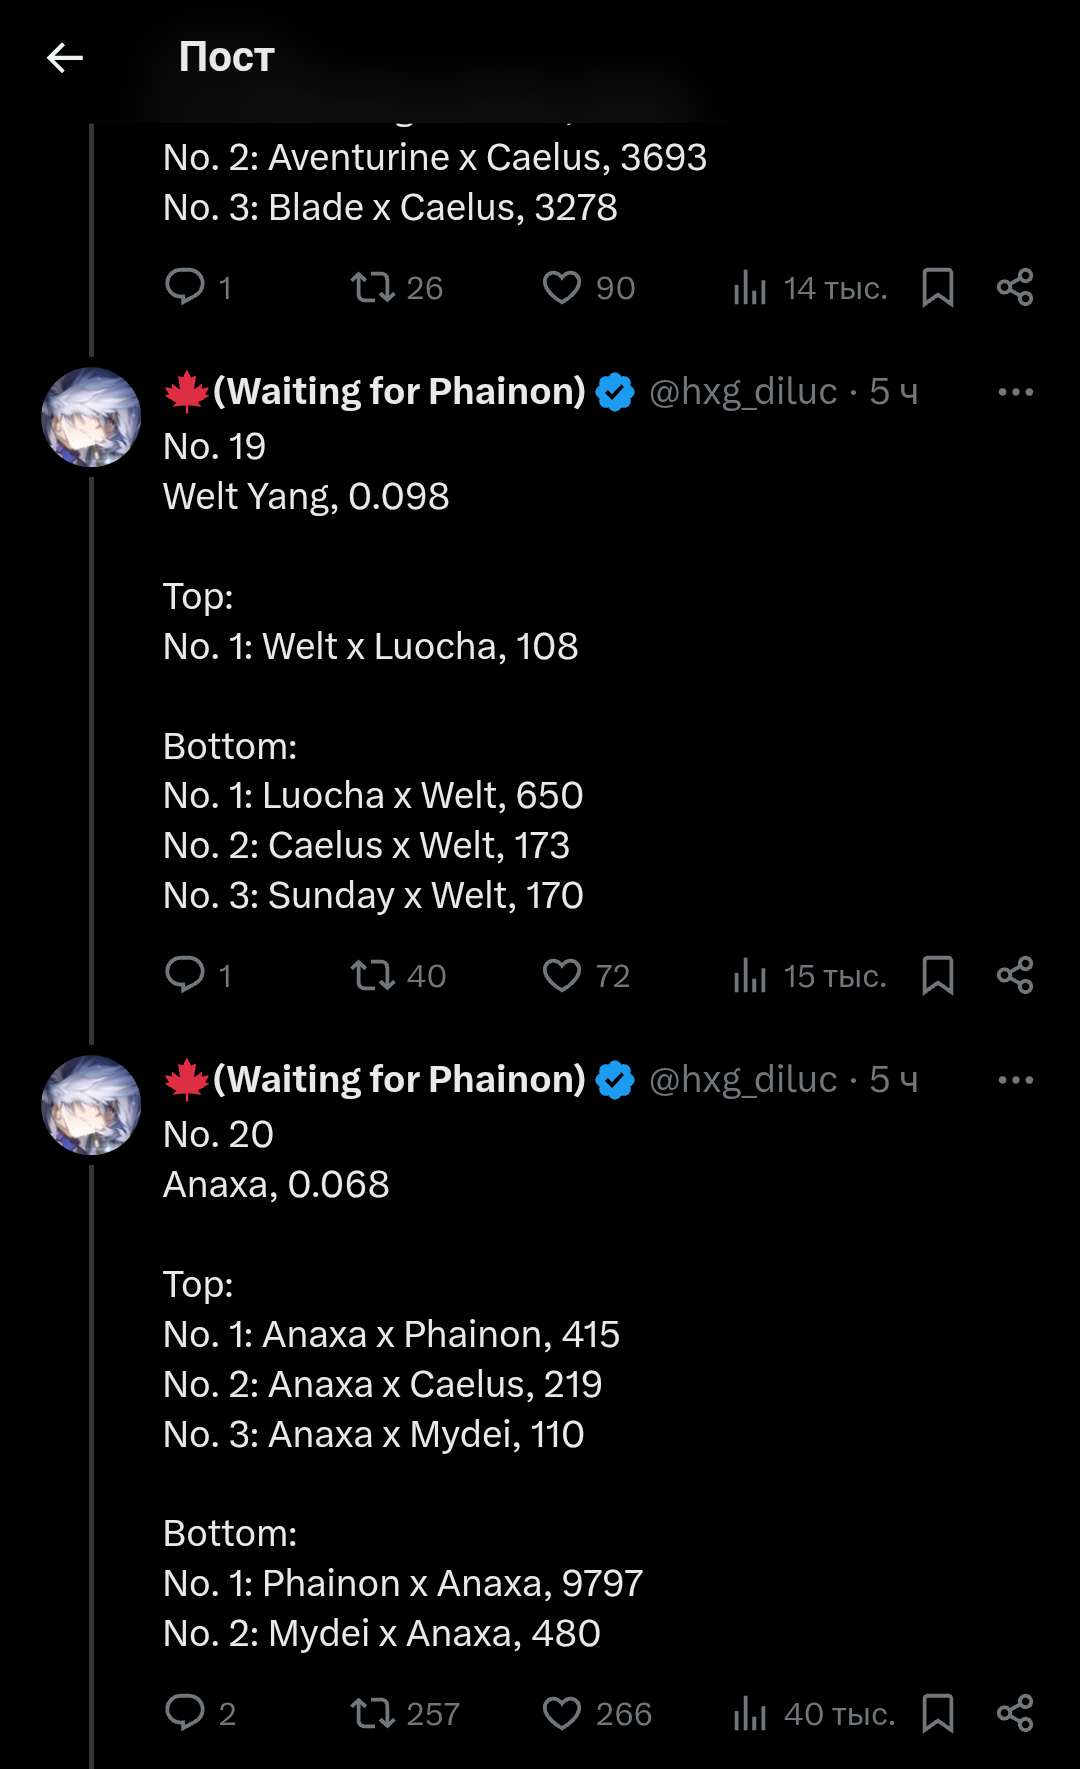The image size is (1080, 1769).
Task: Open @hxg_diluc handle on No. 19 post
Action: [x=743, y=392]
